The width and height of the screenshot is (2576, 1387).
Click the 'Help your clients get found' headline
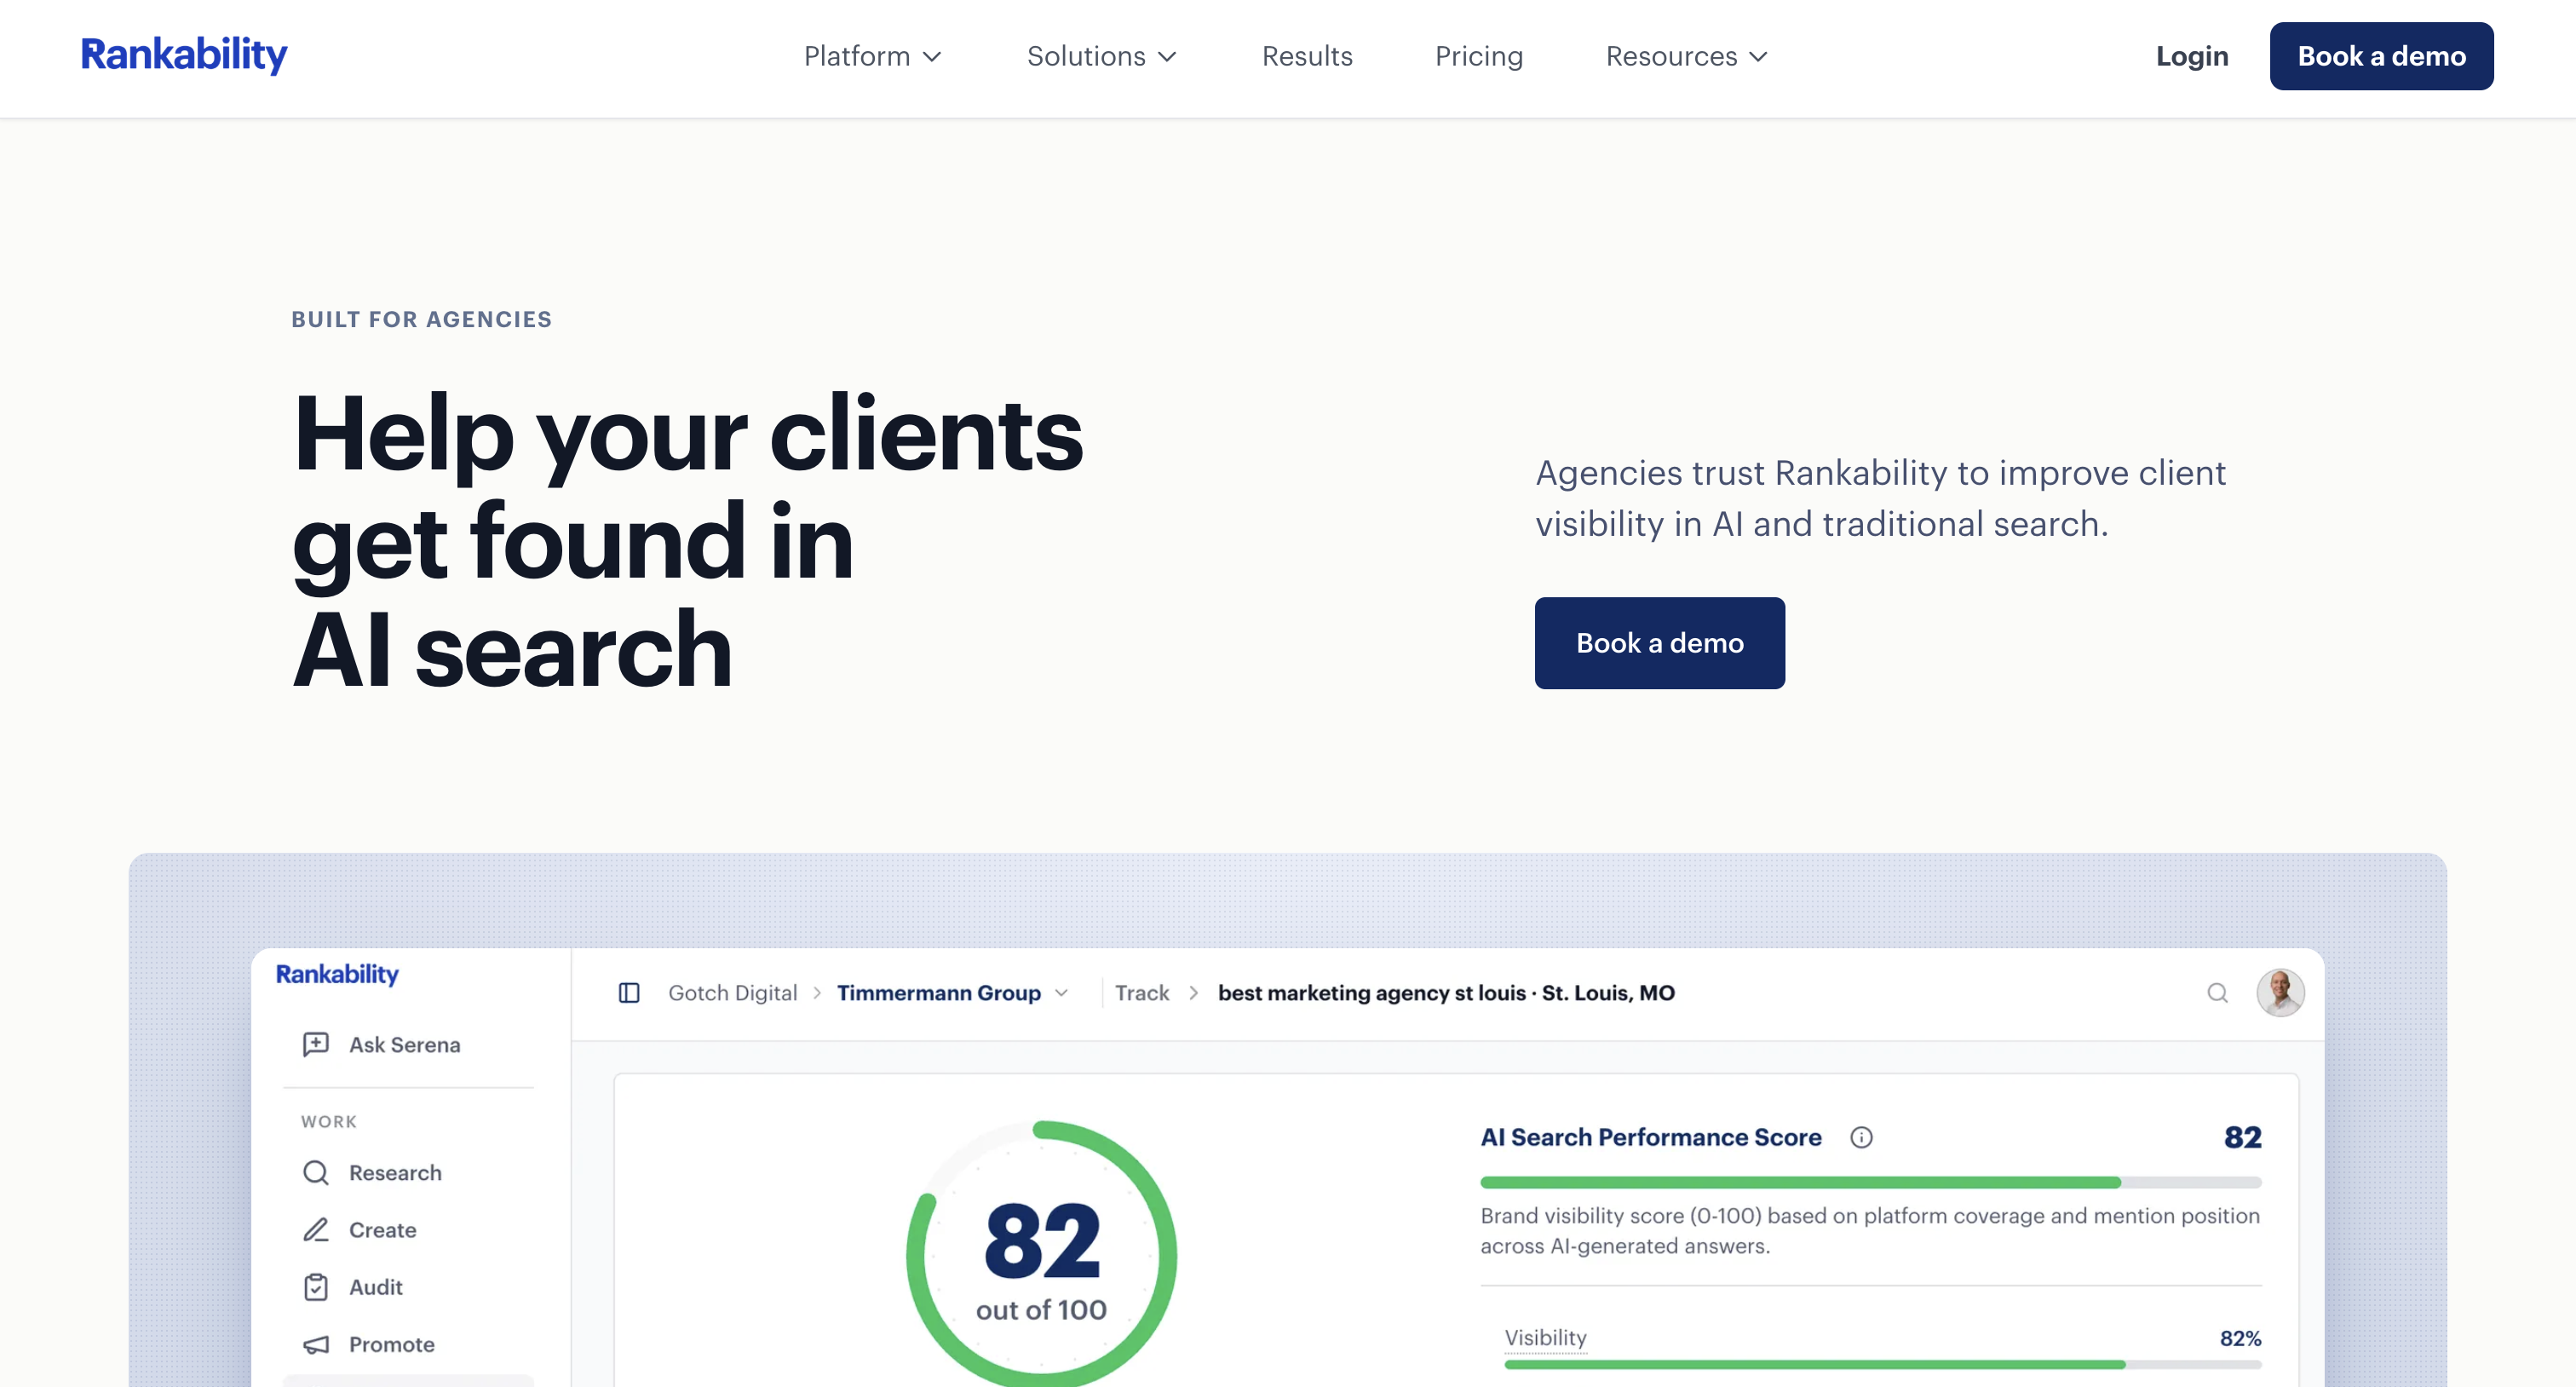tap(688, 540)
